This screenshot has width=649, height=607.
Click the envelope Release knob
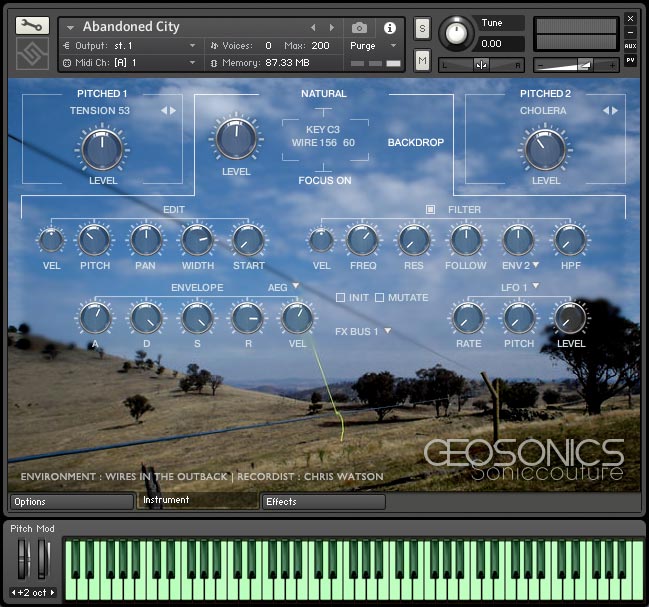tap(247, 318)
